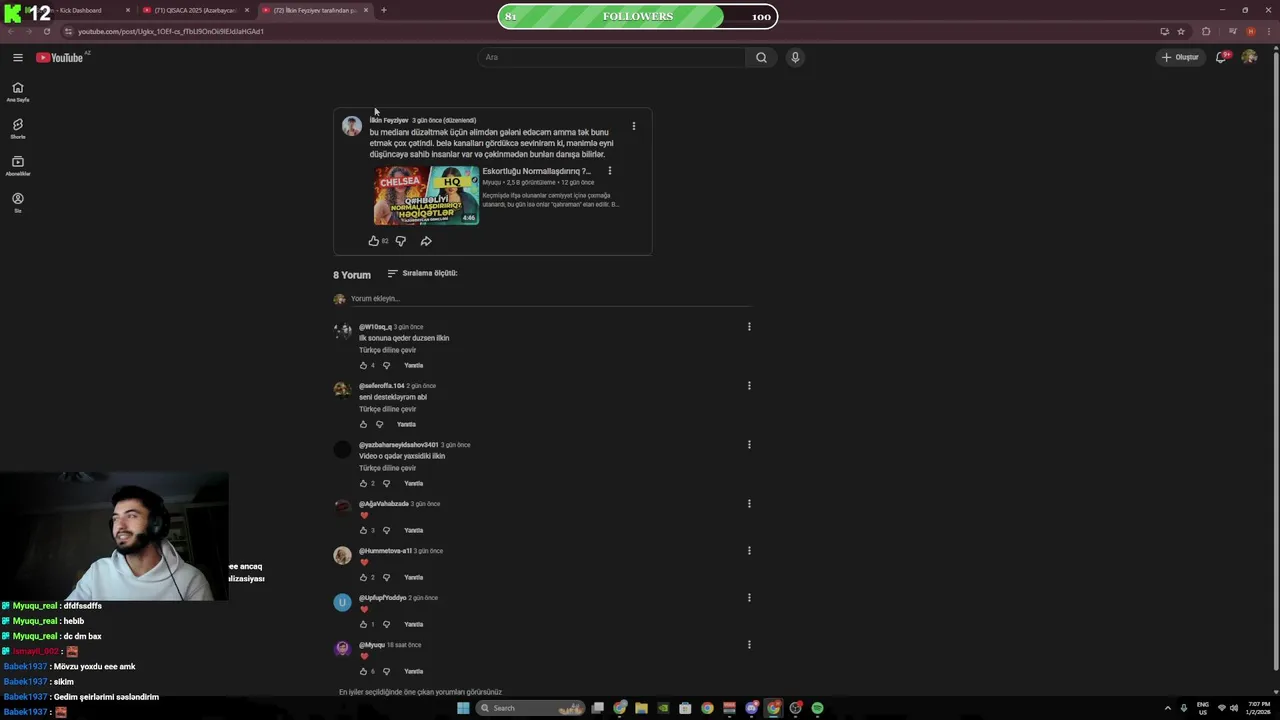Click the Chrome address bar URL
1280x720 pixels.
[x=171, y=31]
